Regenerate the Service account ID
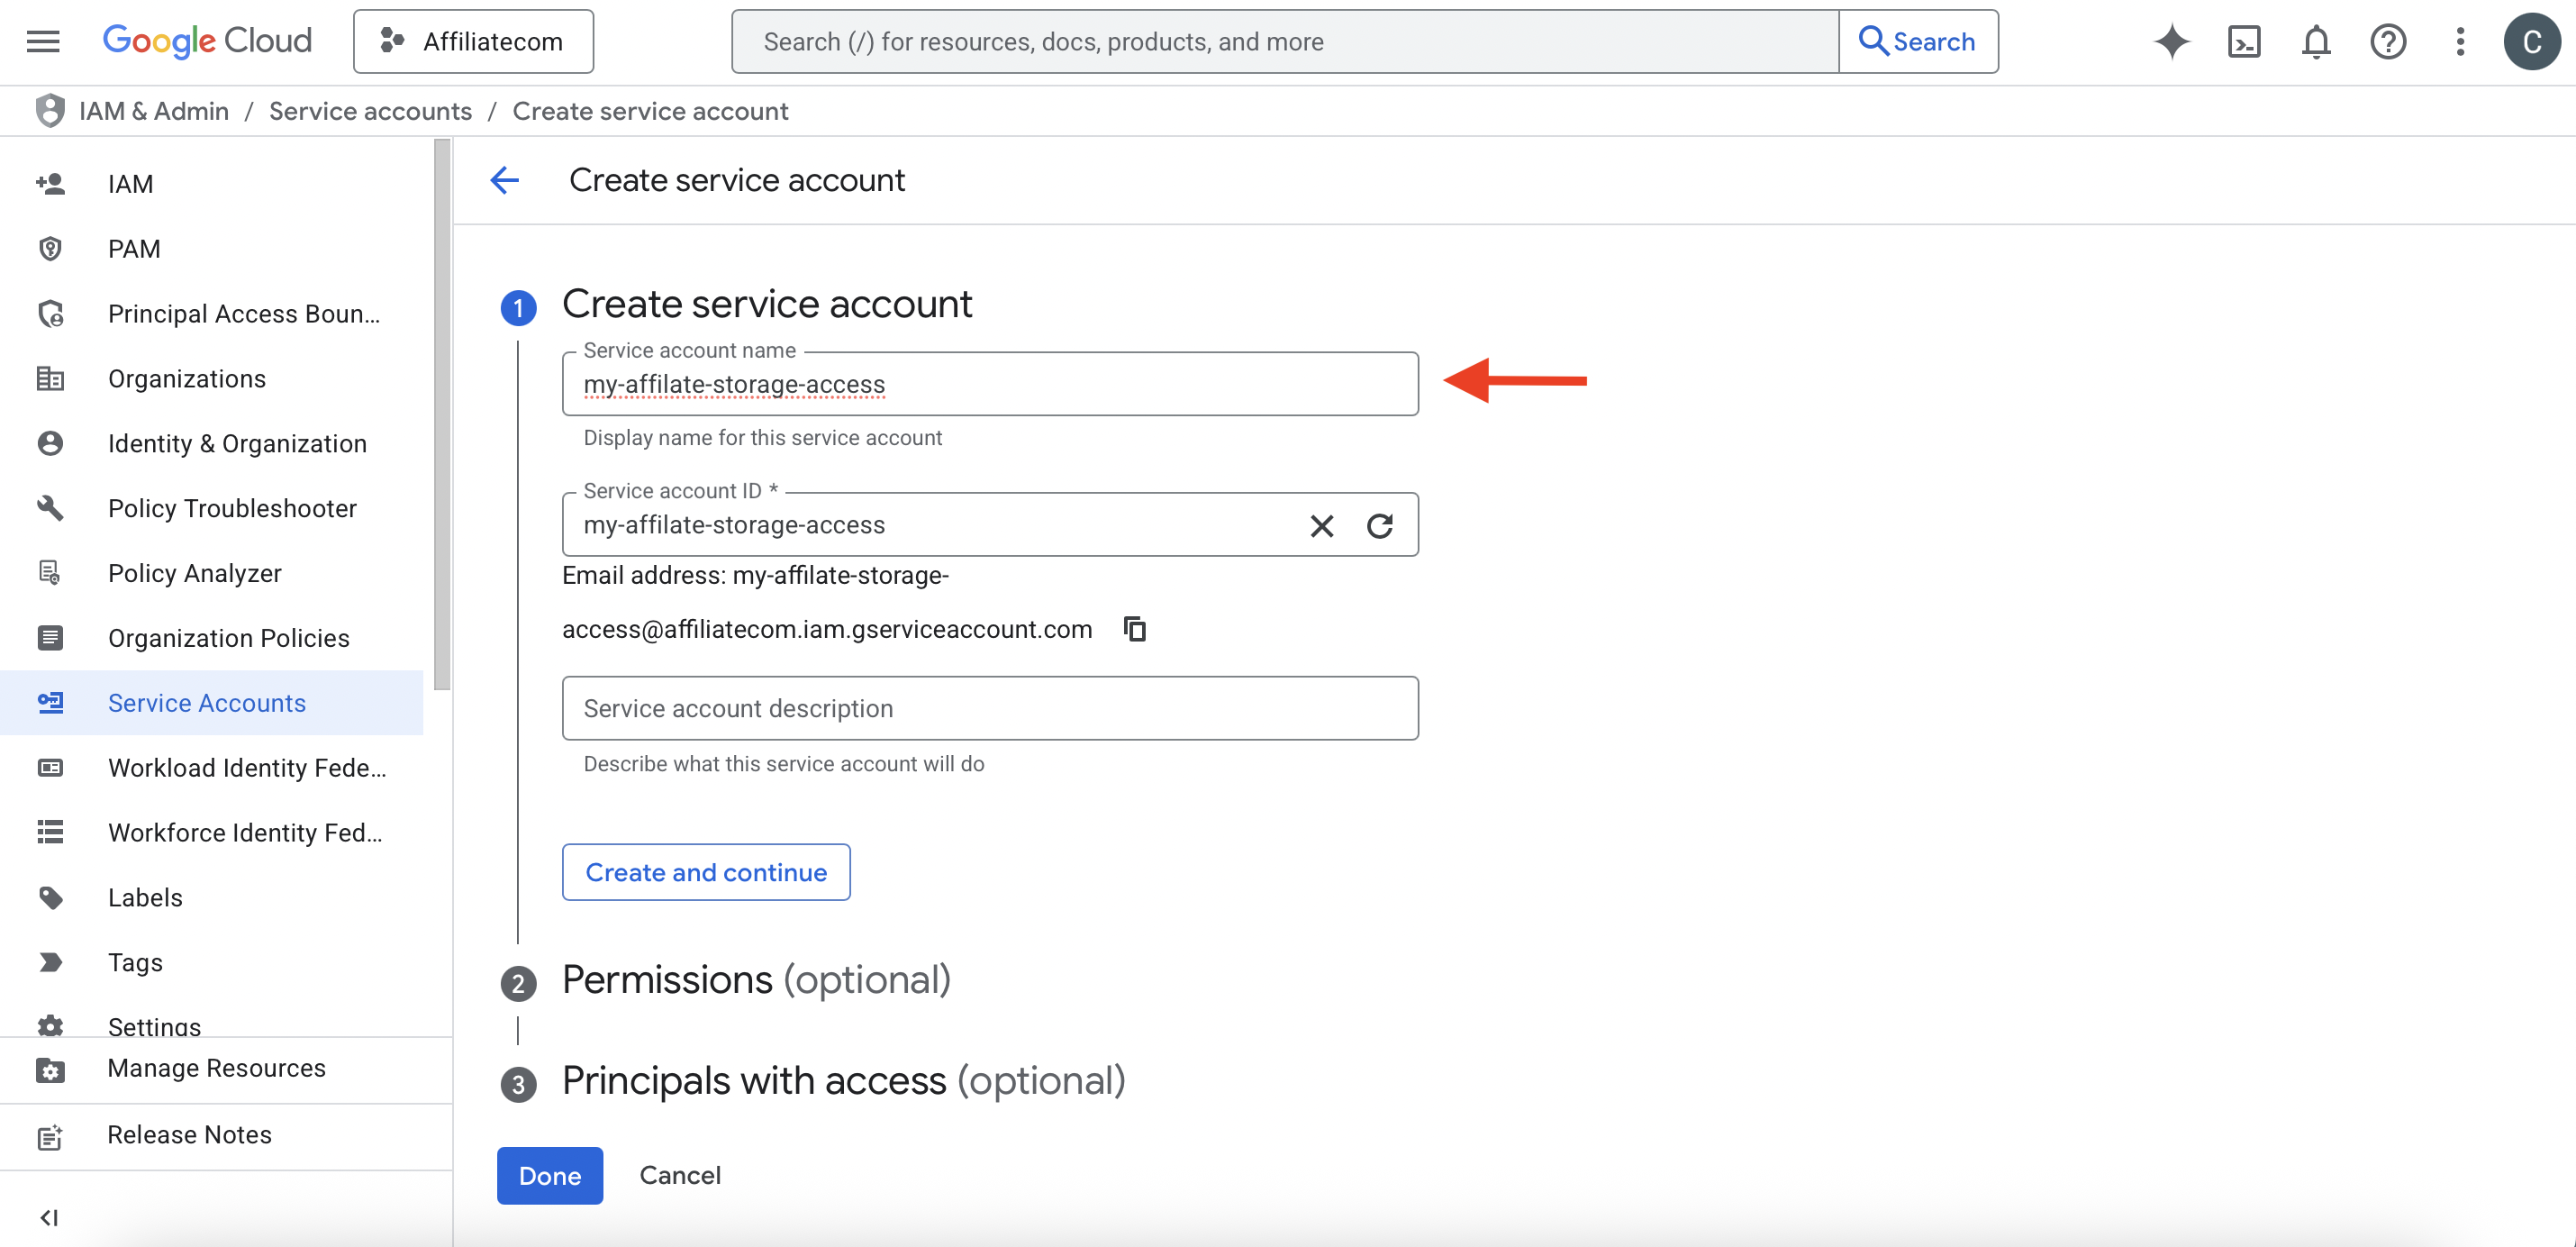Image resolution: width=2576 pixels, height=1247 pixels. (x=1380, y=525)
